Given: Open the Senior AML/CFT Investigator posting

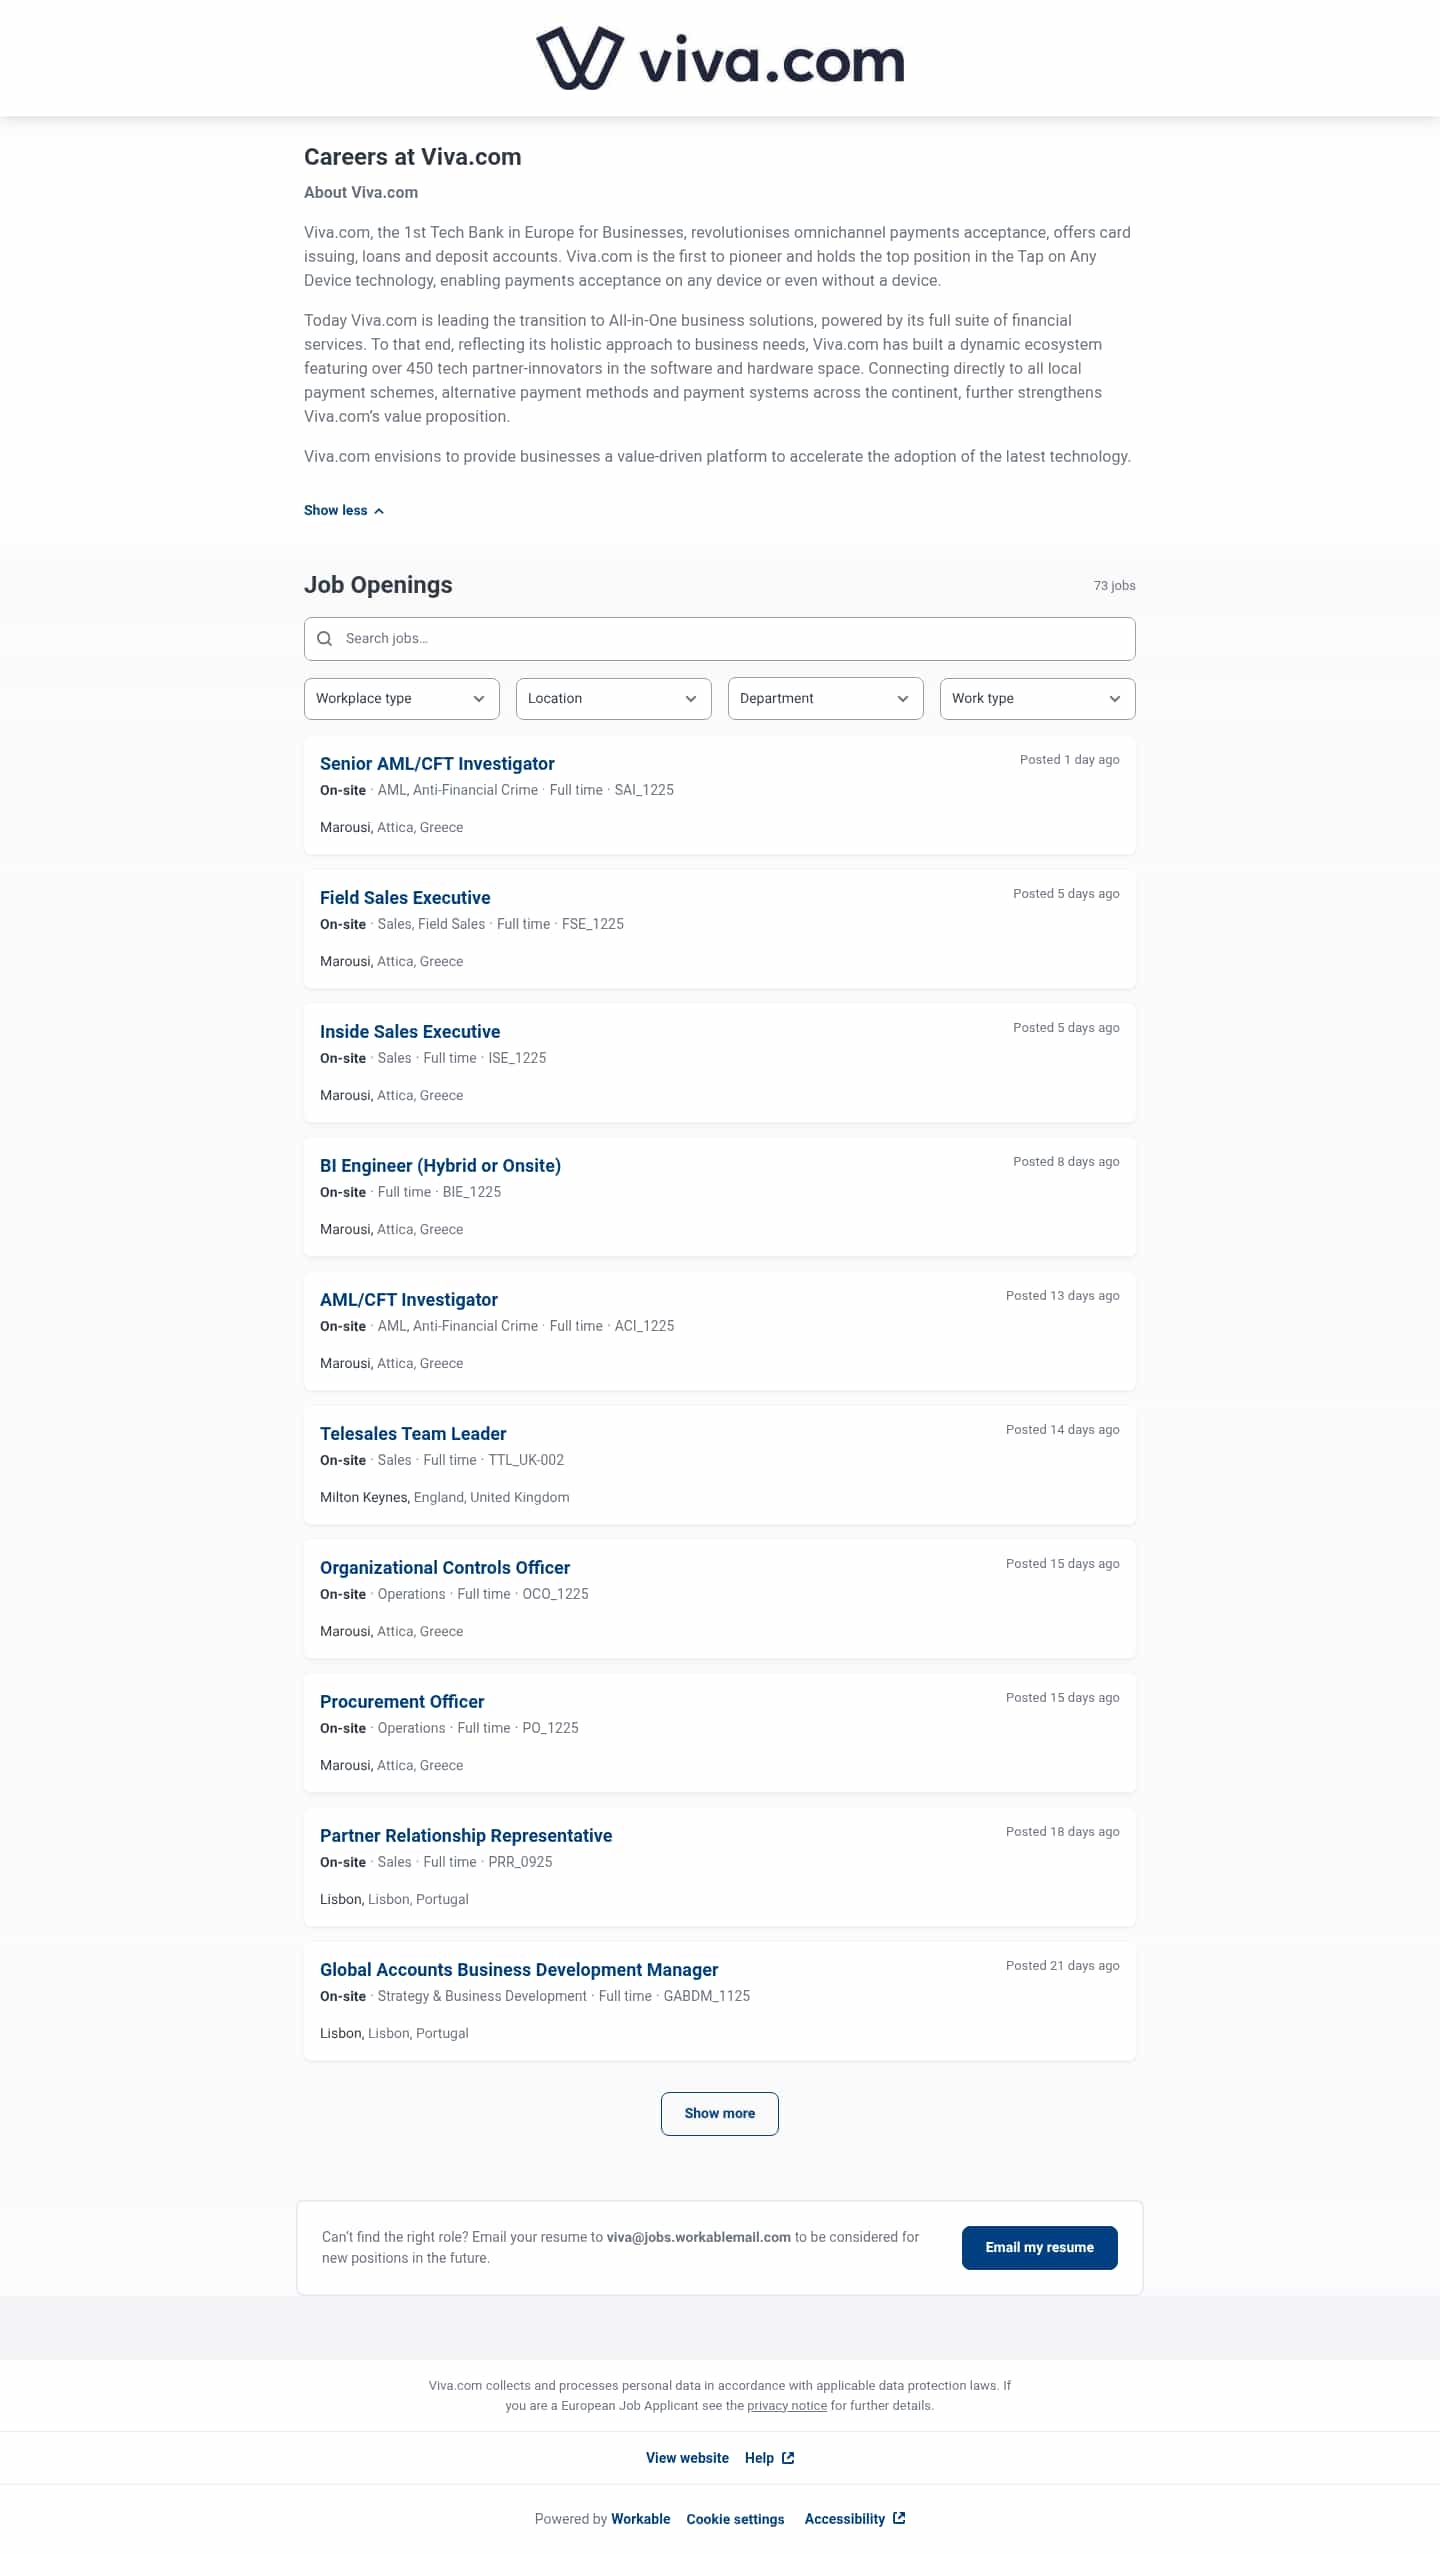Looking at the screenshot, I should (x=437, y=763).
